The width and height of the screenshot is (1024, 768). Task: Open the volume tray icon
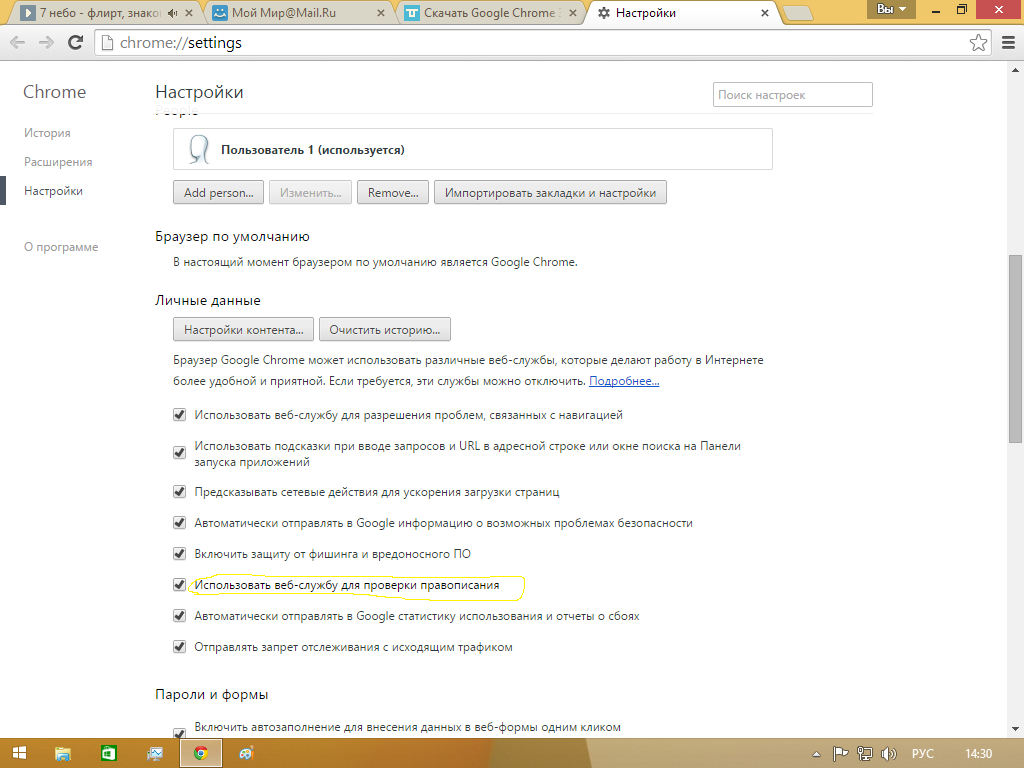[888, 754]
